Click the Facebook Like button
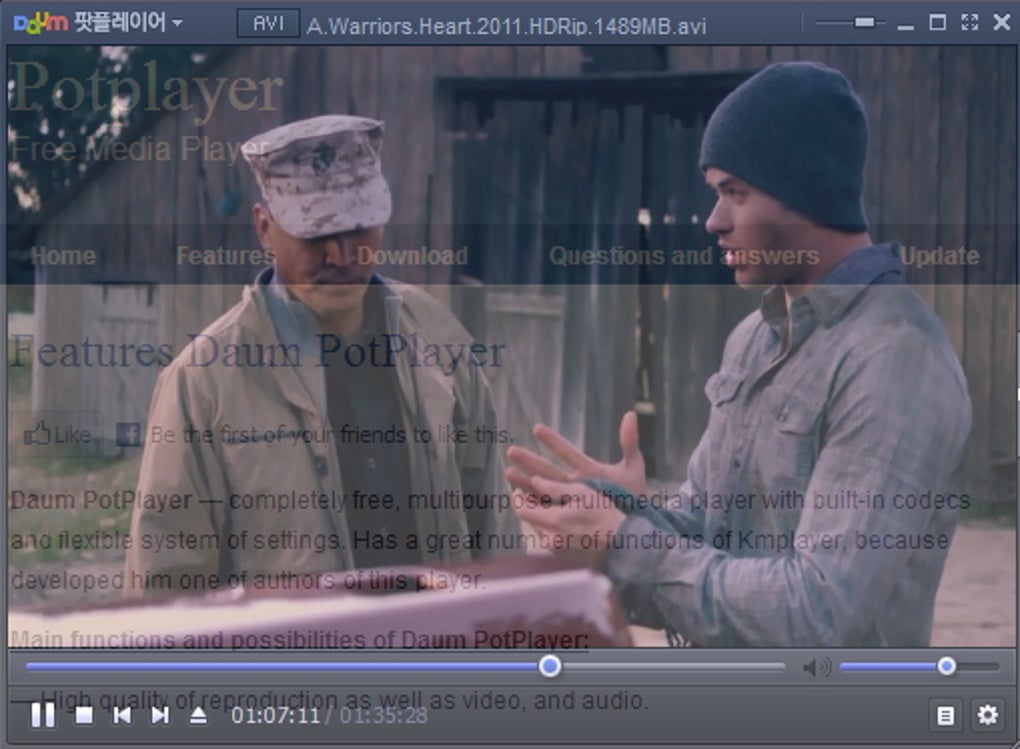This screenshot has height=749, width=1020. pyautogui.click(x=57, y=434)
